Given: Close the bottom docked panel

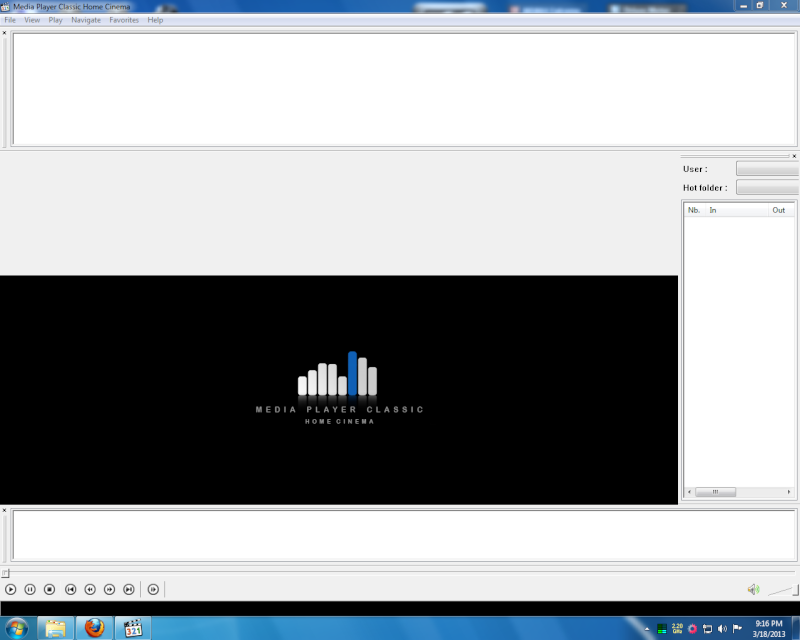Looking at the screenshot, I should coord(5,510).
